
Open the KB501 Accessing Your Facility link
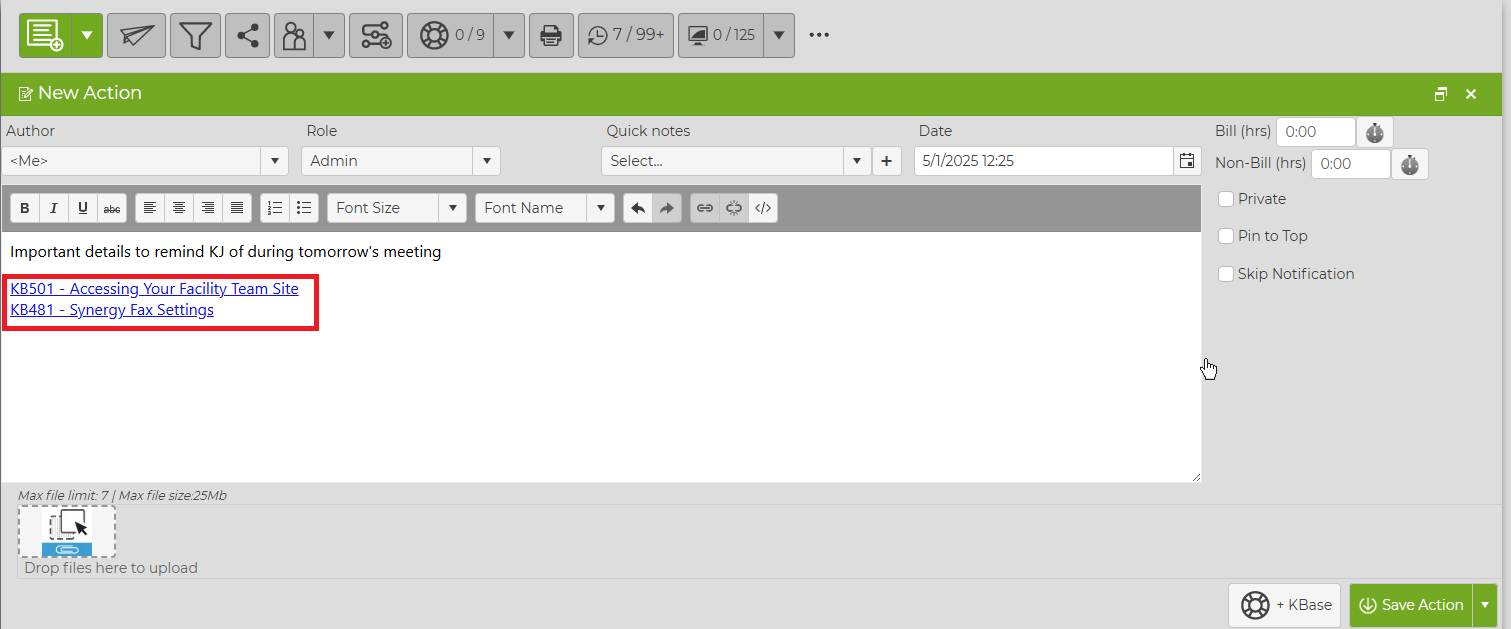click(x=154, y=289)
